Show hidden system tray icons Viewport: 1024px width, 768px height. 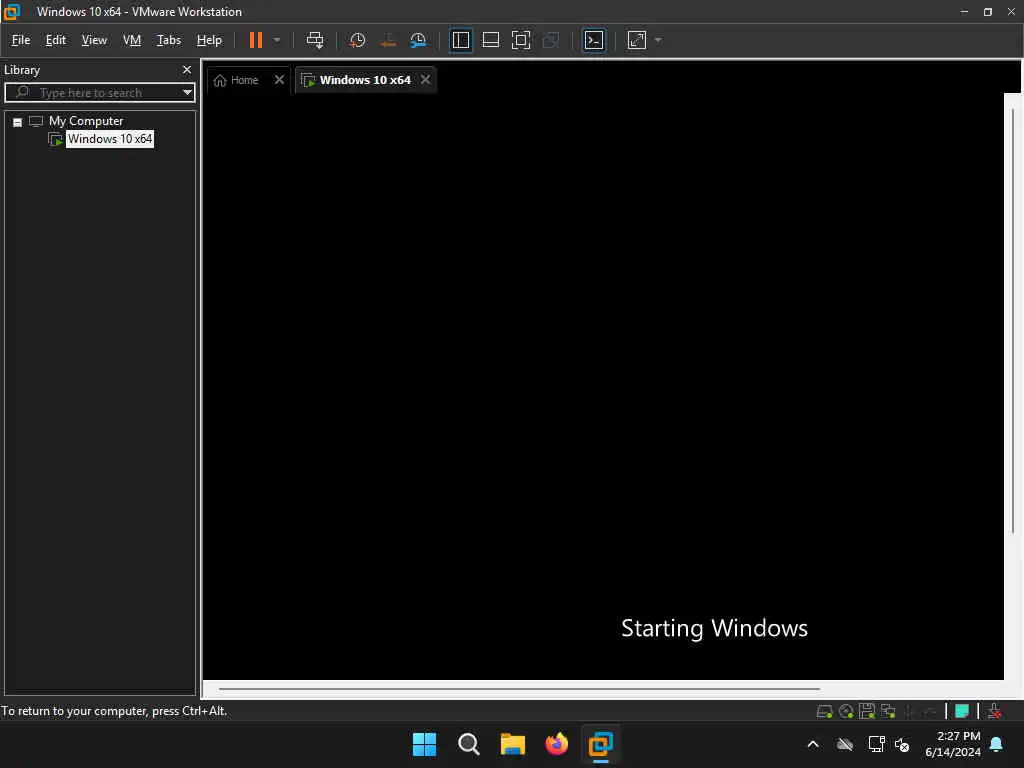(813, 744)
